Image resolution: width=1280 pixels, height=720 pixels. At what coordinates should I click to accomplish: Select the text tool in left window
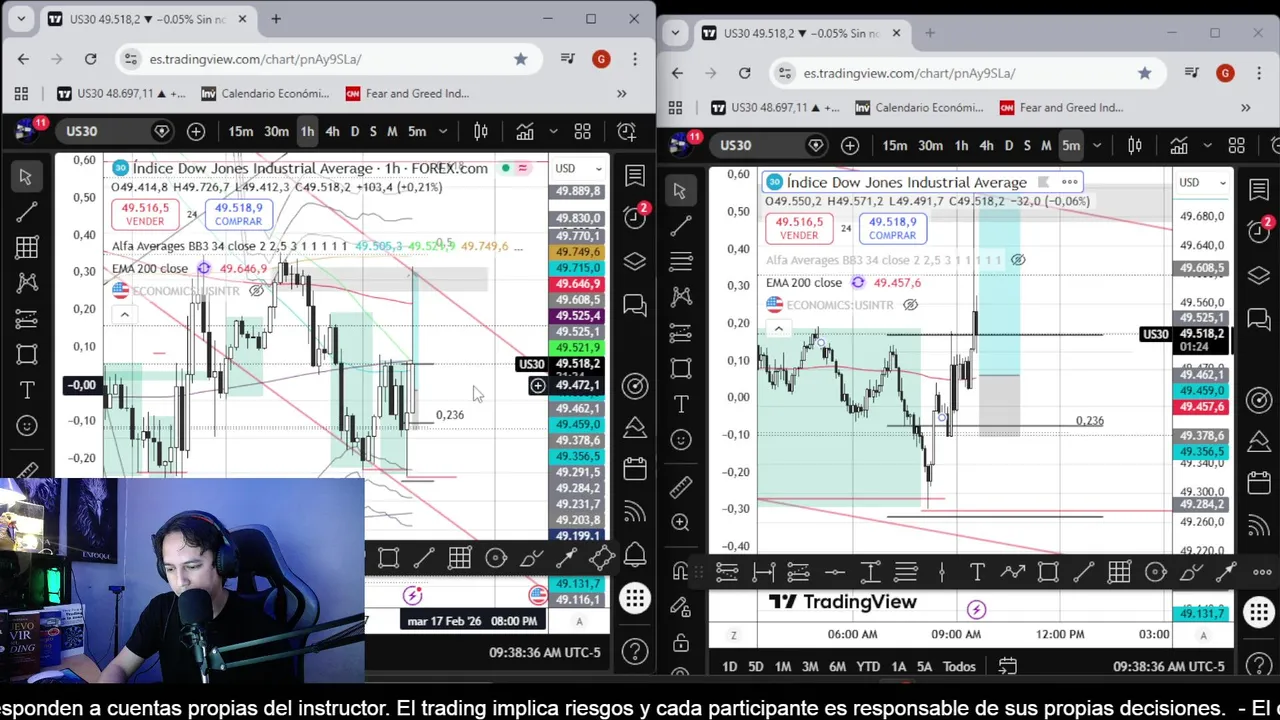pyautogui.click(x=26, y=391)
